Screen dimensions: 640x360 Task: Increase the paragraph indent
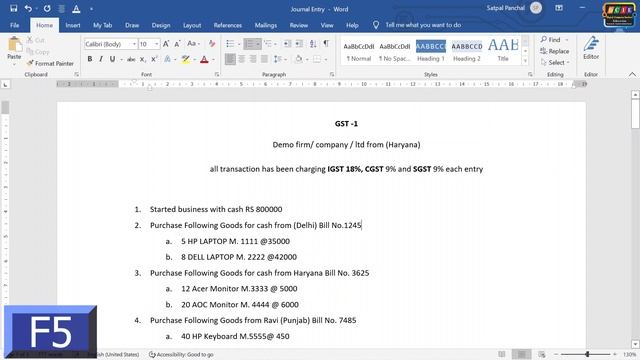click(x=299, y=44)
